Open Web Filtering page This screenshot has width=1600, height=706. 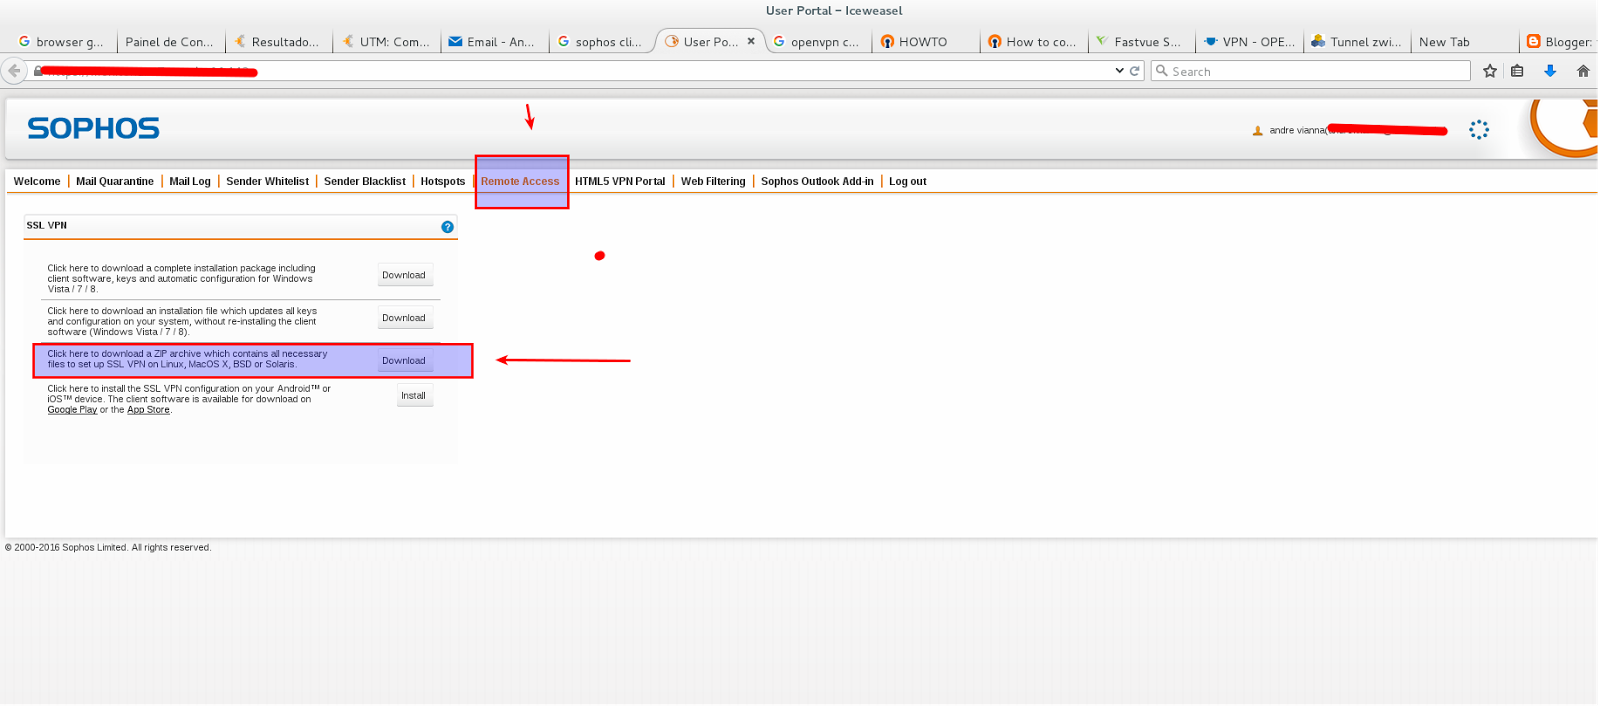coord(713,181)
